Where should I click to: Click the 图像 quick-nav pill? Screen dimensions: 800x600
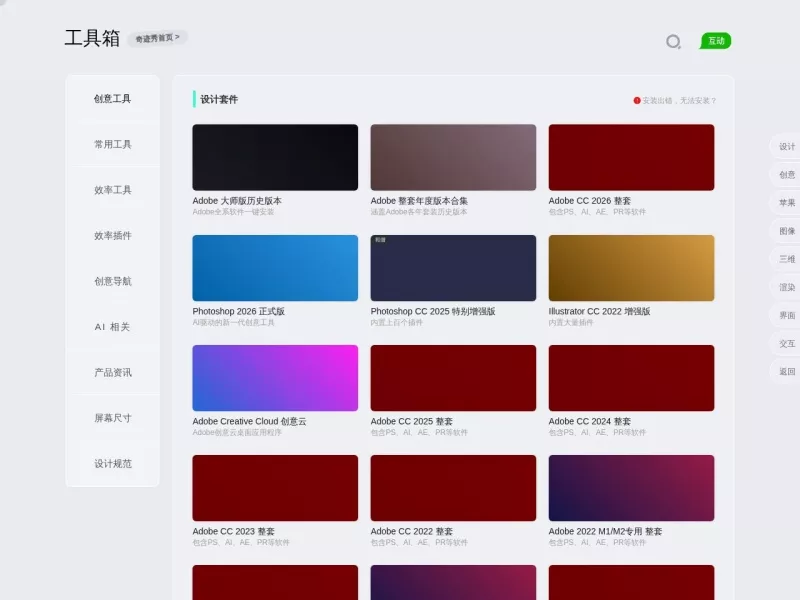pyautogui.click(x=786, y=231)
